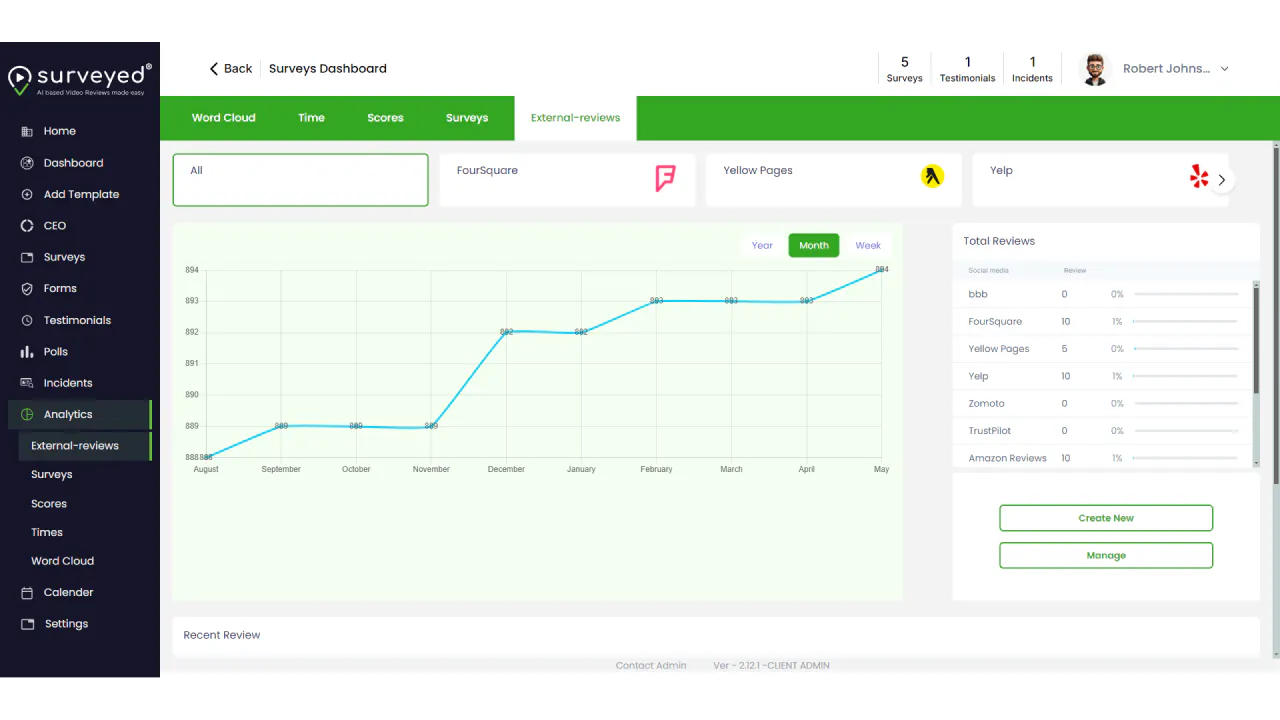Select the Month chart range
1280x720 pixels.
(x=814, y=245)
